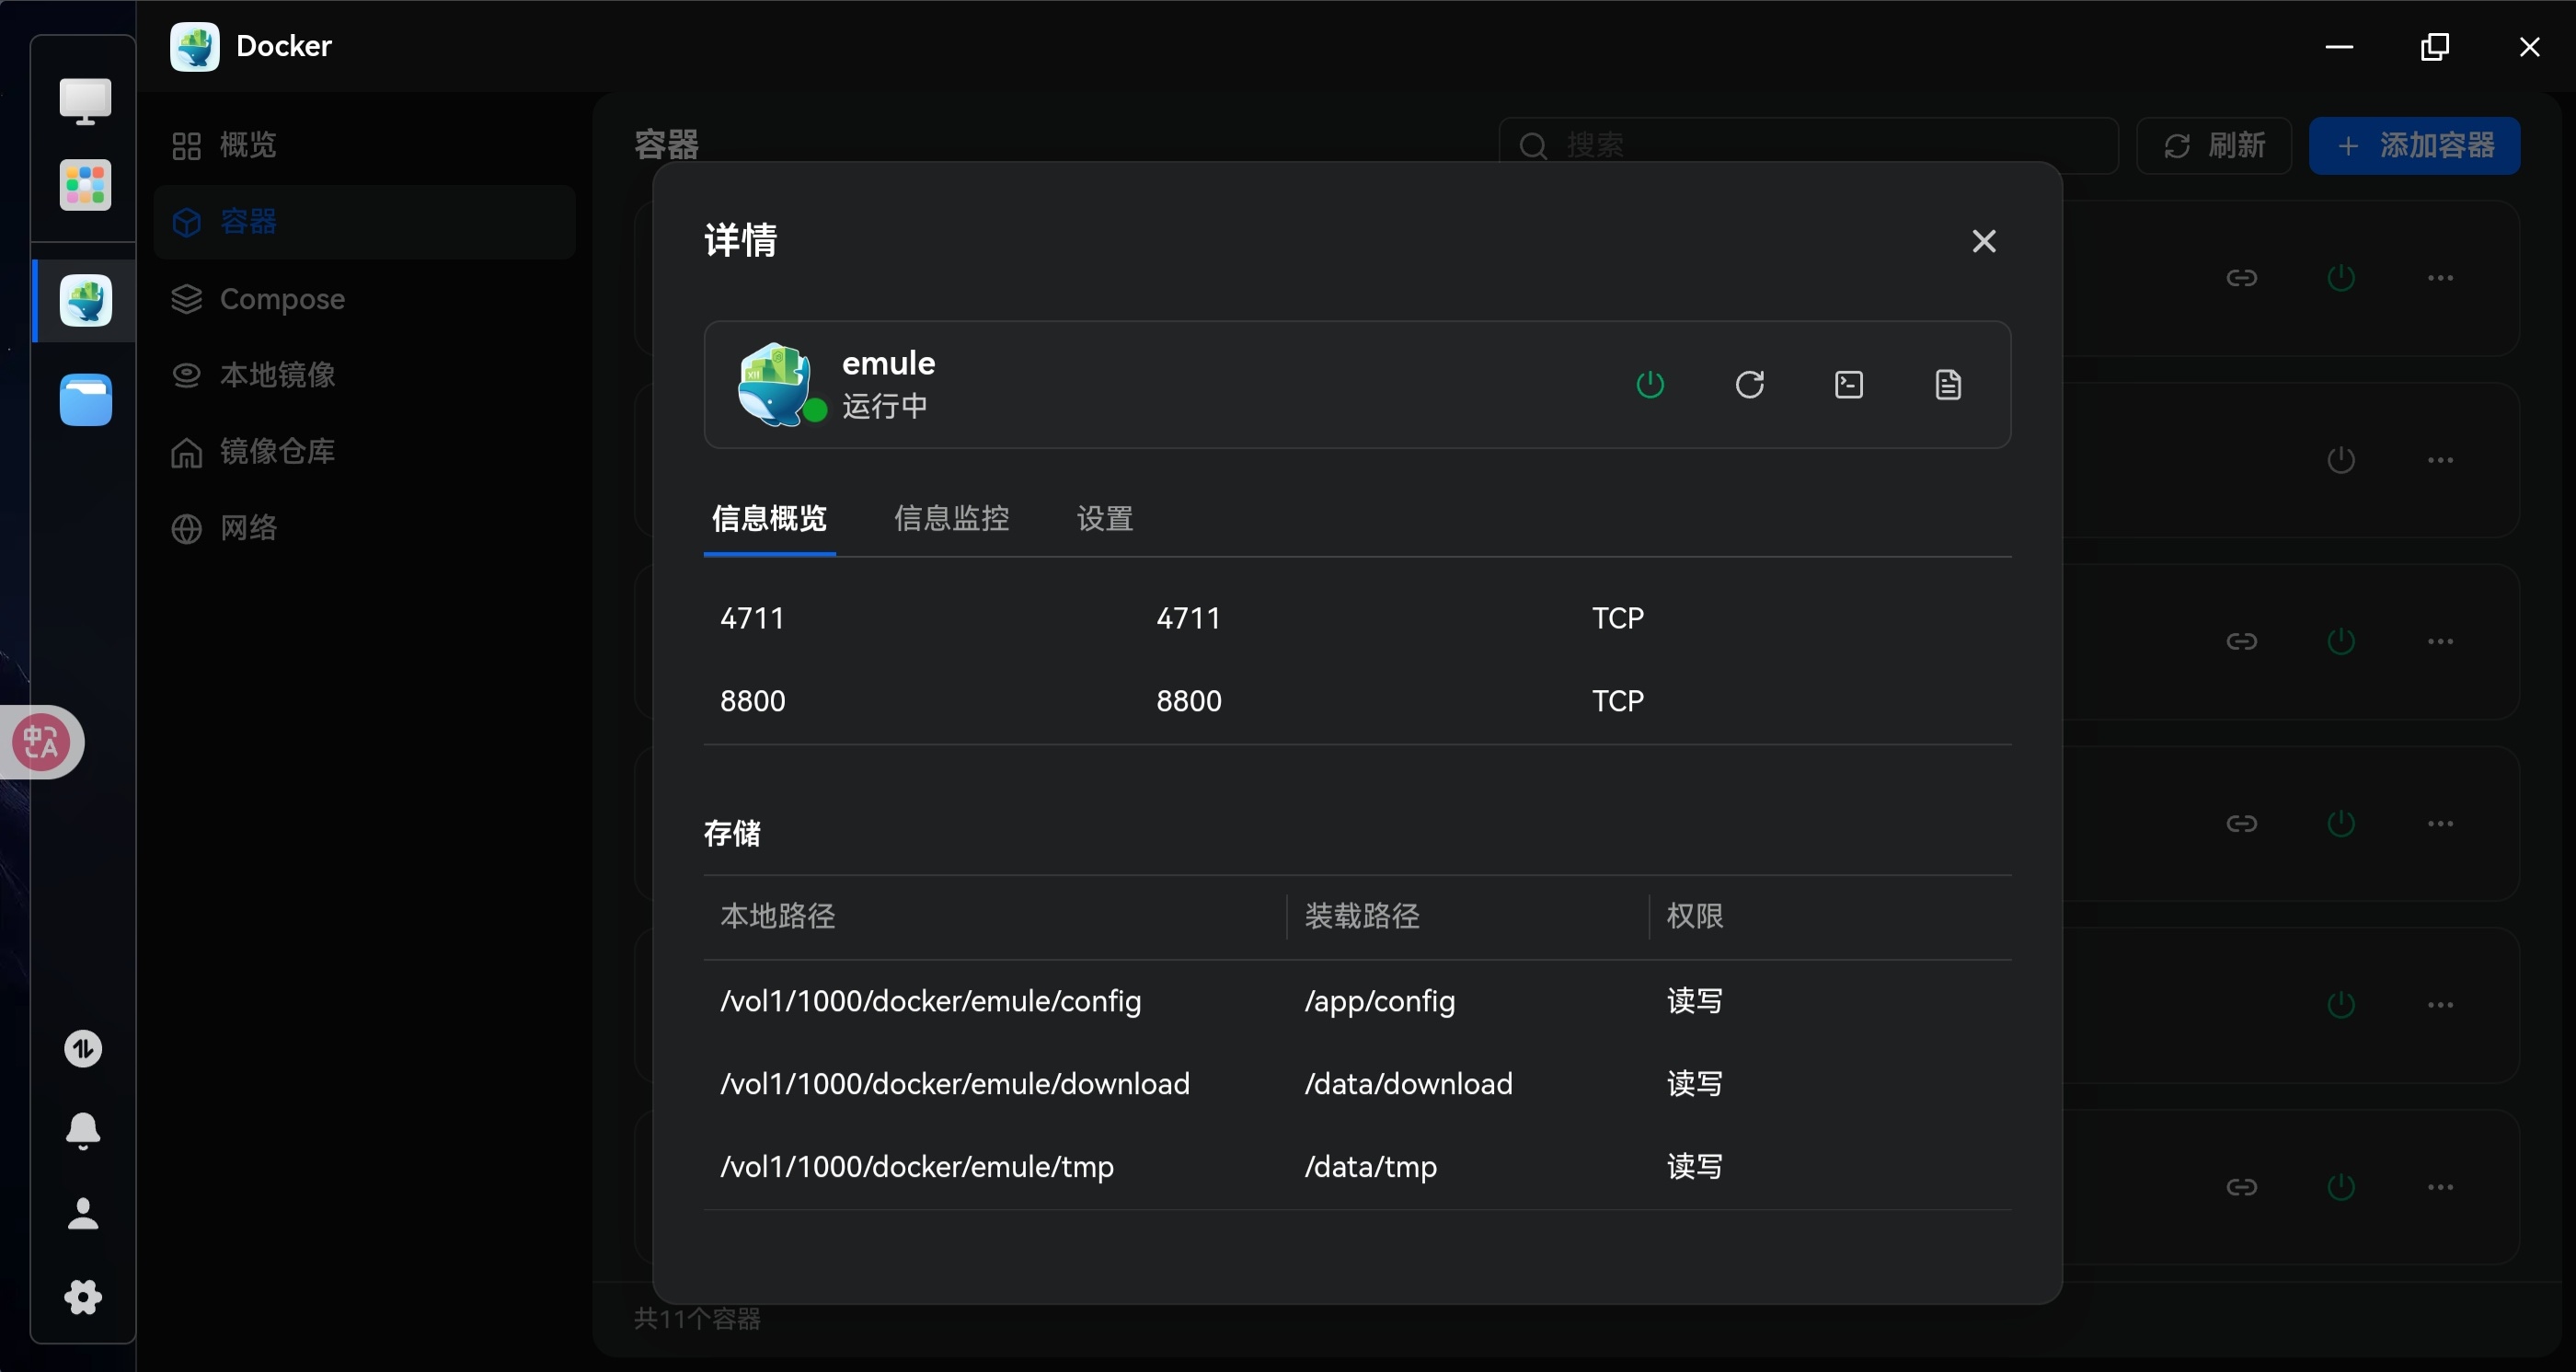This screenshot has width=2576, height=1372.
Task: Click the 添加容器 button
Action: 2414,145
